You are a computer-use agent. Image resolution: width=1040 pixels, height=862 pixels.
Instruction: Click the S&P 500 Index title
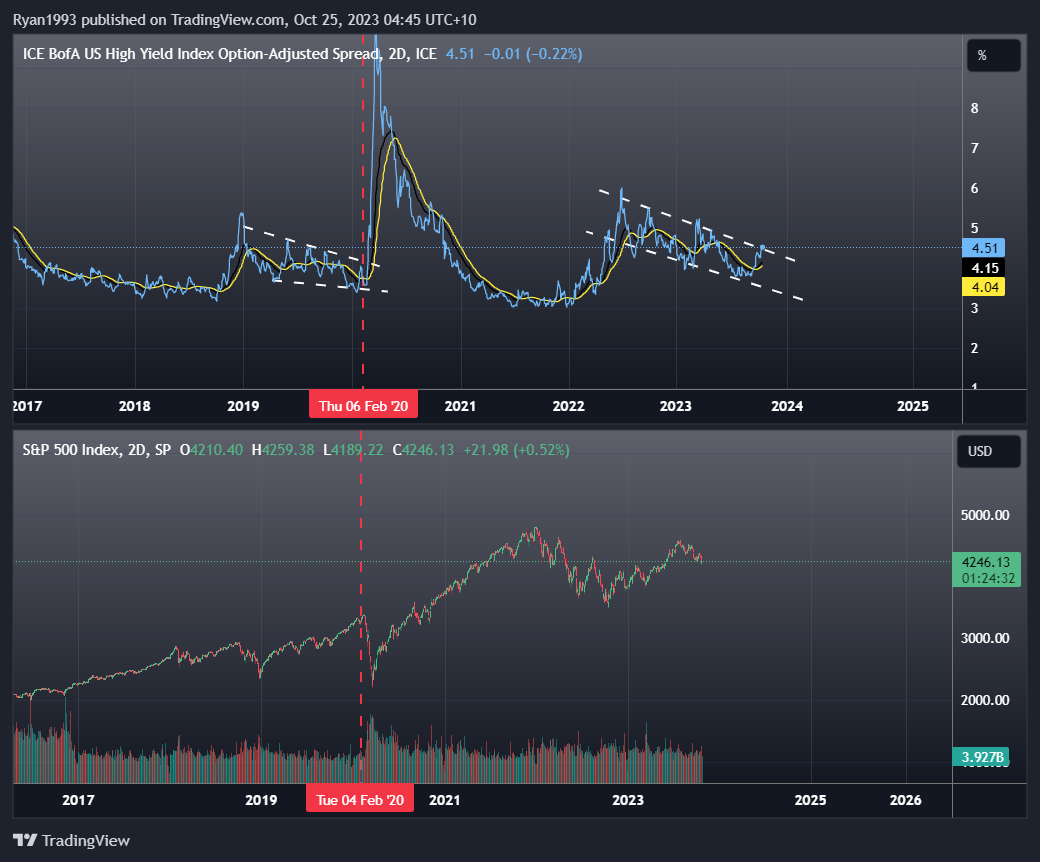(x=97, y=450)
